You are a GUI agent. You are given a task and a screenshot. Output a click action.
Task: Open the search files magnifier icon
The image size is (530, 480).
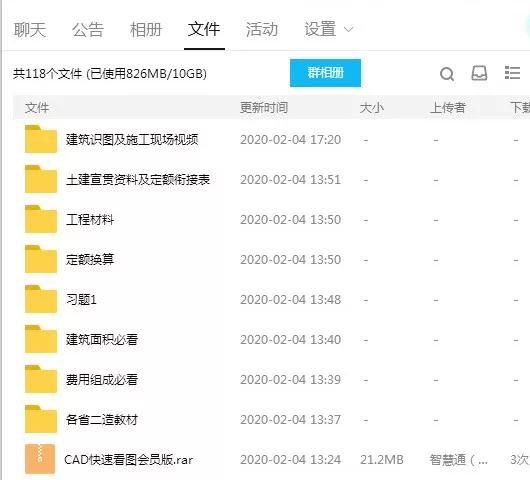[x=447, y=73]
